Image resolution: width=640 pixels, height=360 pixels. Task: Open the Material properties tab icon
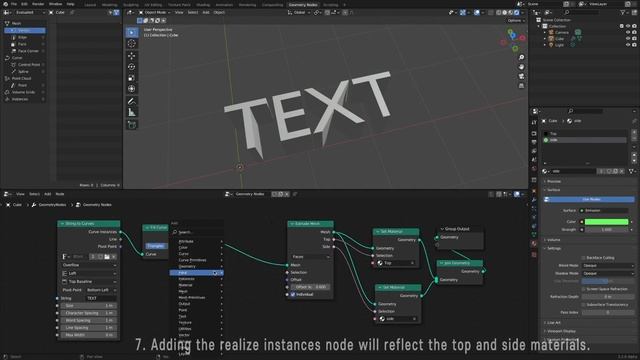pos(534,244)
